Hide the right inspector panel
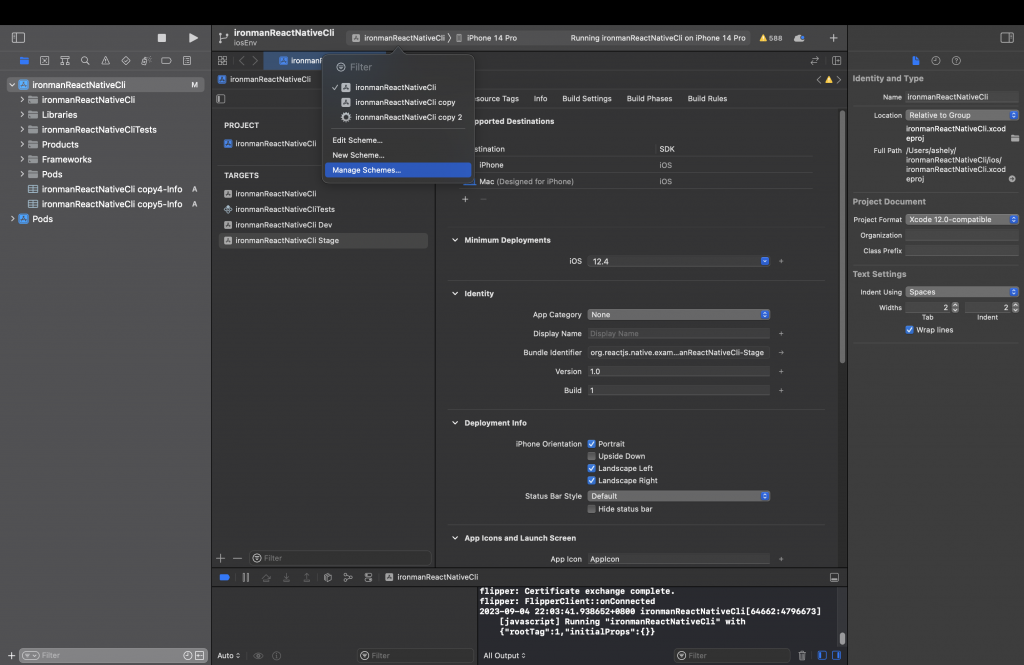Image resolution: width=1024 pixels, height=665 pixels. coord(1006,38)
